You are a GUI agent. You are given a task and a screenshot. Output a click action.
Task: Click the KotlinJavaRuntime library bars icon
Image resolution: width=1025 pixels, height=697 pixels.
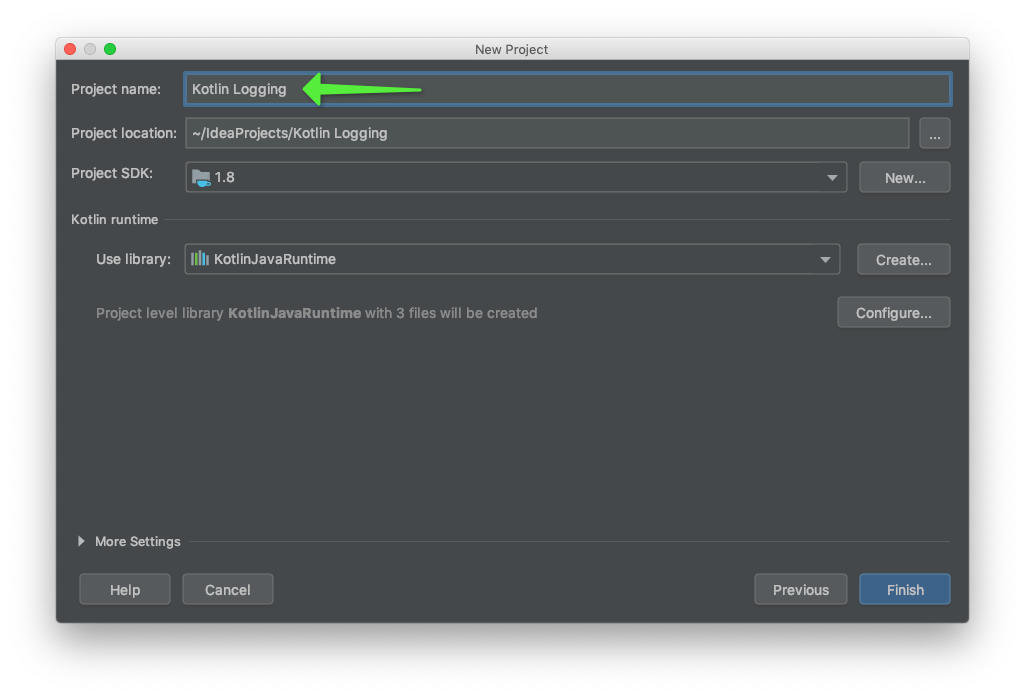tap(200, 259)
